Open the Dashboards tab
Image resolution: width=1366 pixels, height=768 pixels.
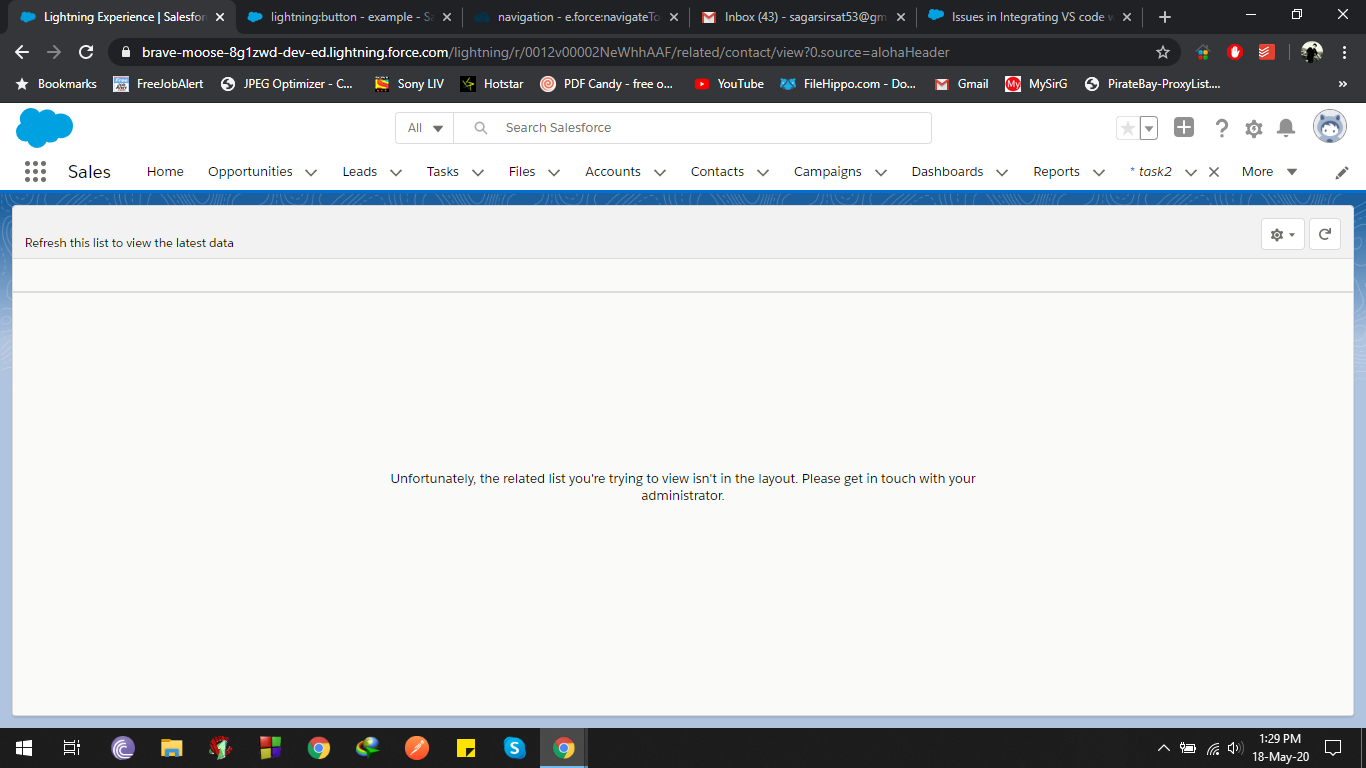pos(947,172)
